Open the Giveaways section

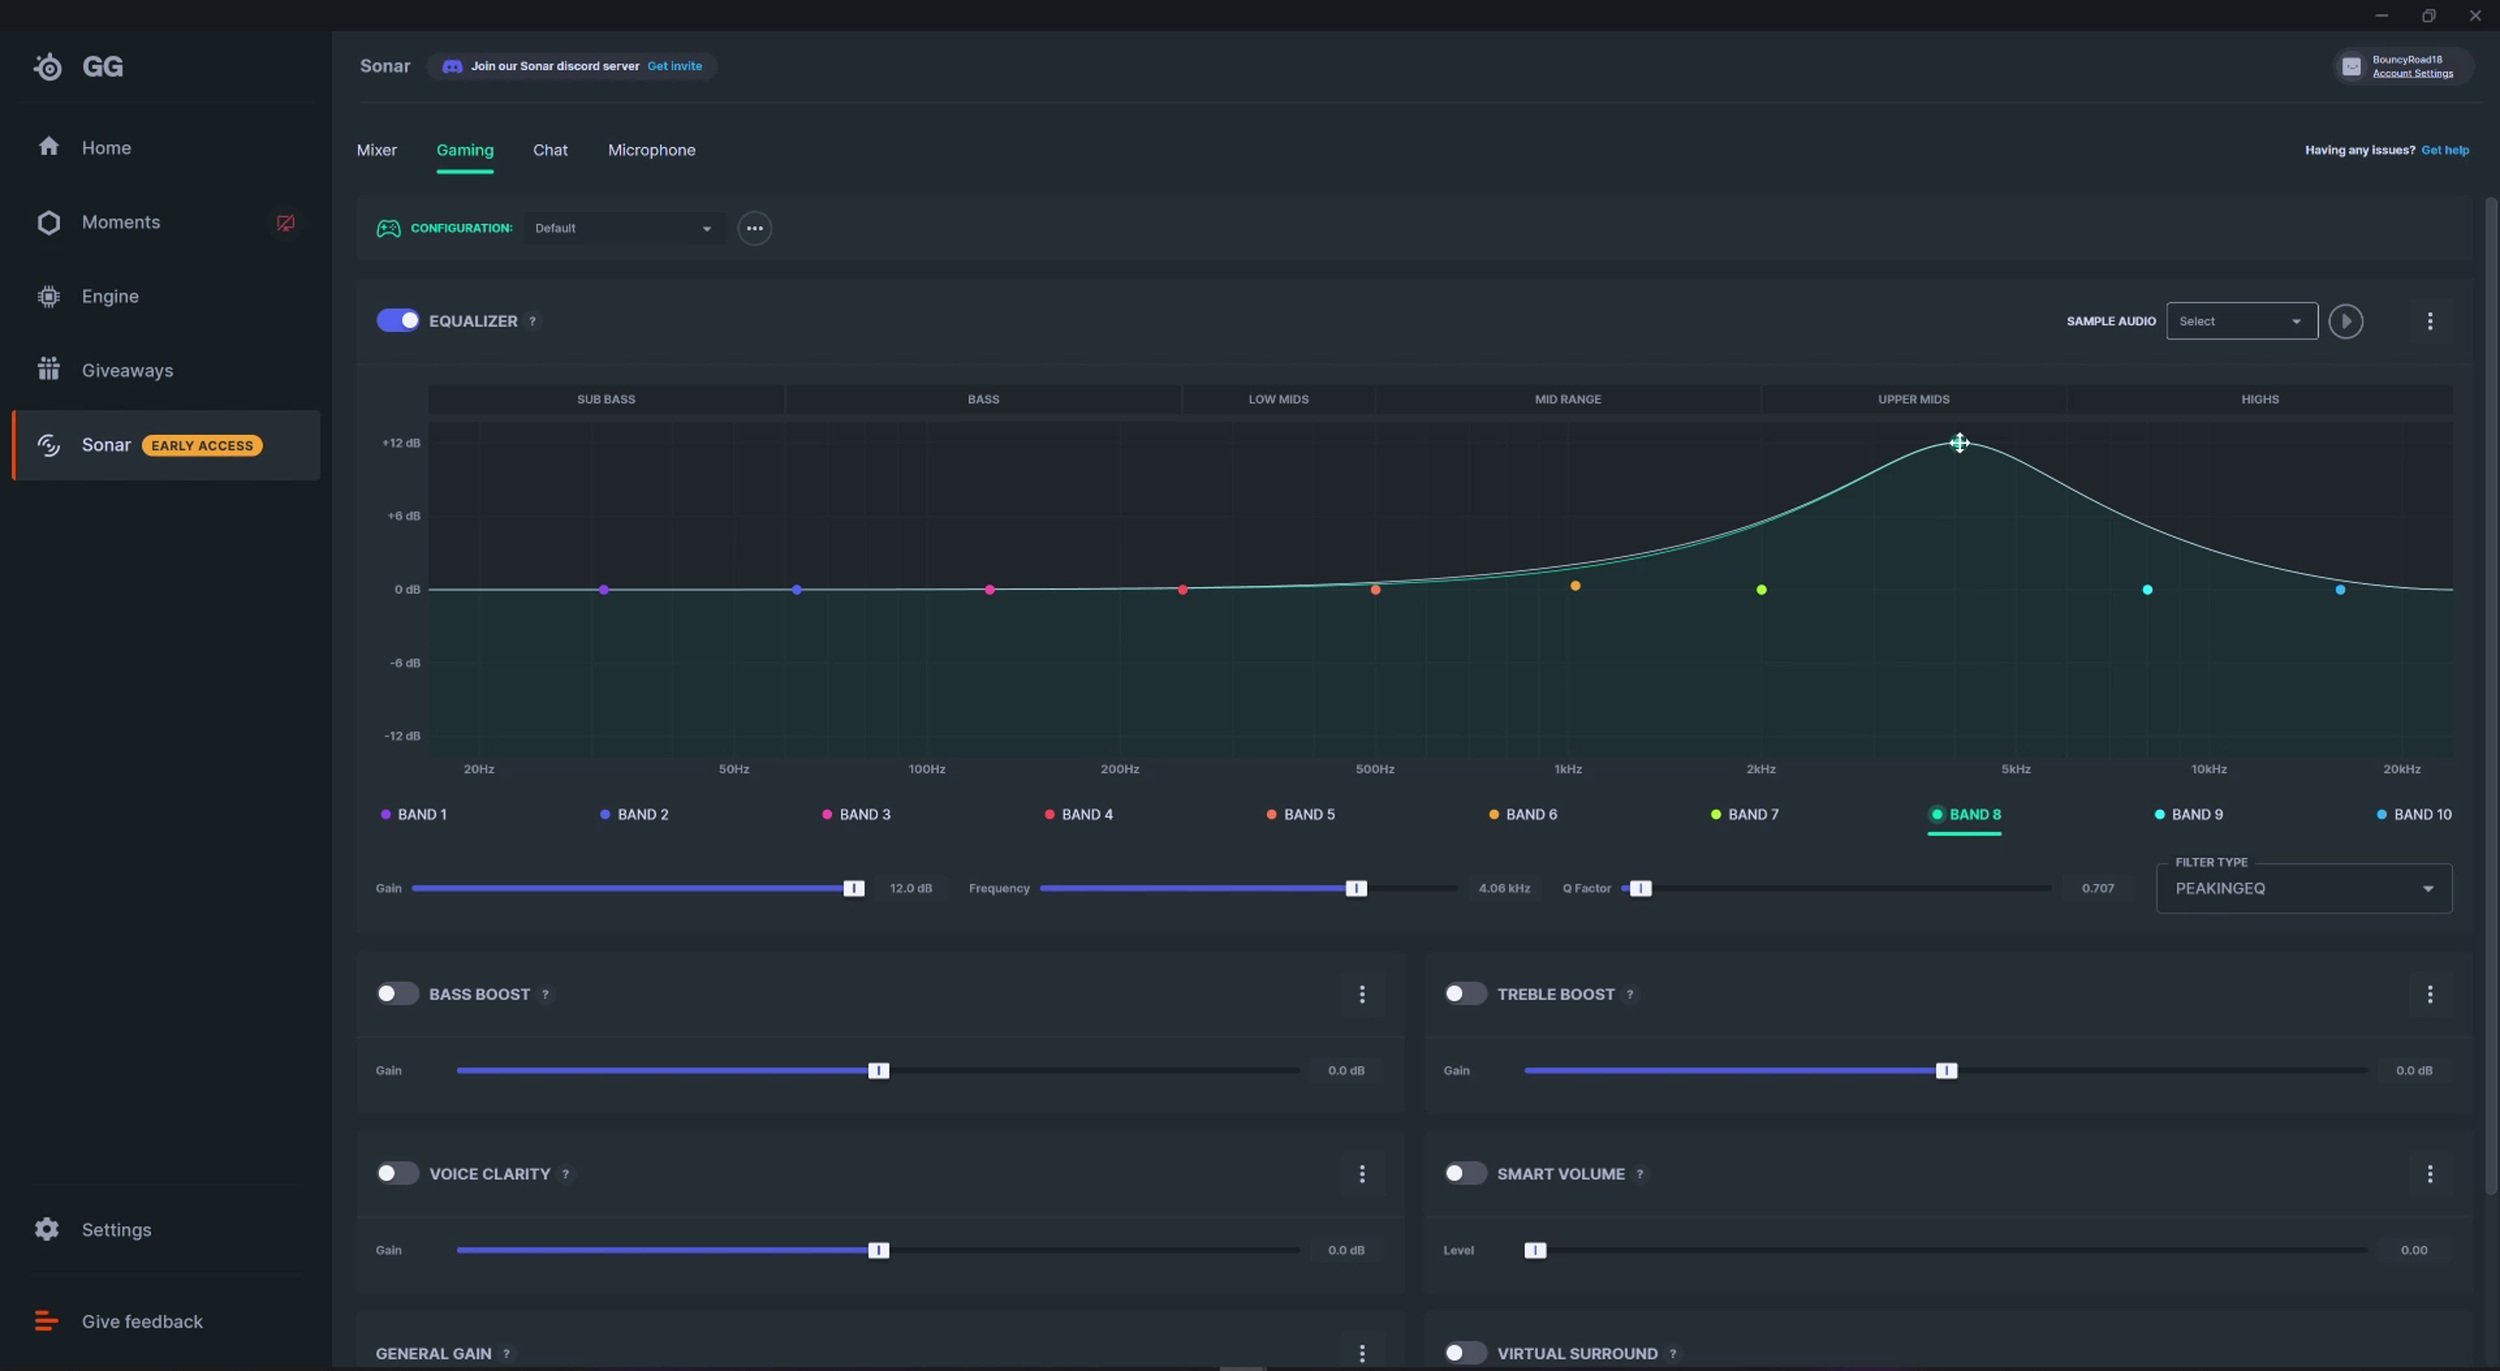point(127,370)
